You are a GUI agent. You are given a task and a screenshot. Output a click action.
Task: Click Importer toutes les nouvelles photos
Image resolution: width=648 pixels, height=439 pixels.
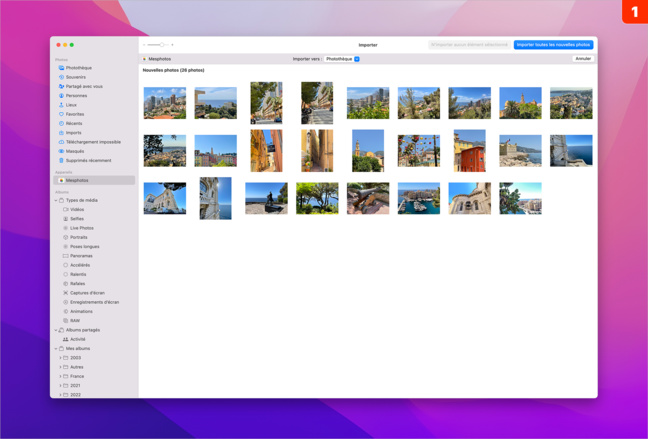(553, 45)
